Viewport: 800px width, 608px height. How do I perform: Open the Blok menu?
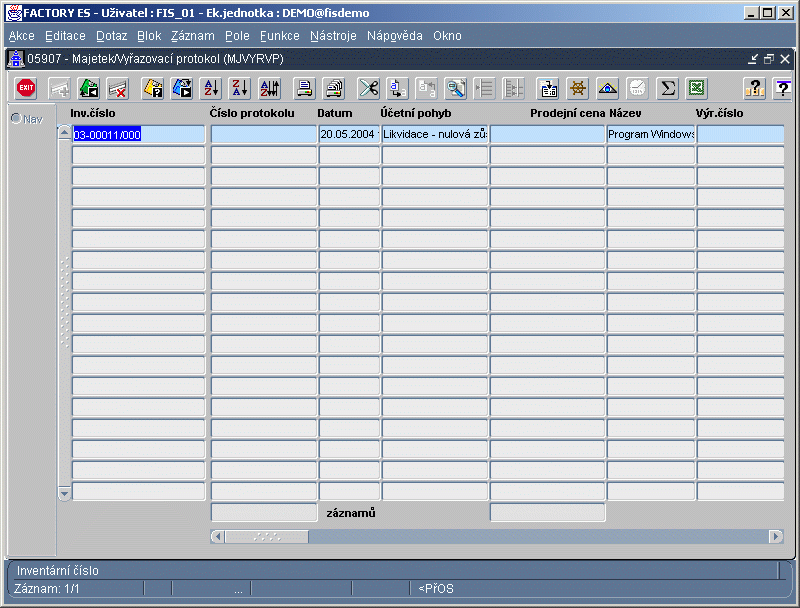(149, 36)
